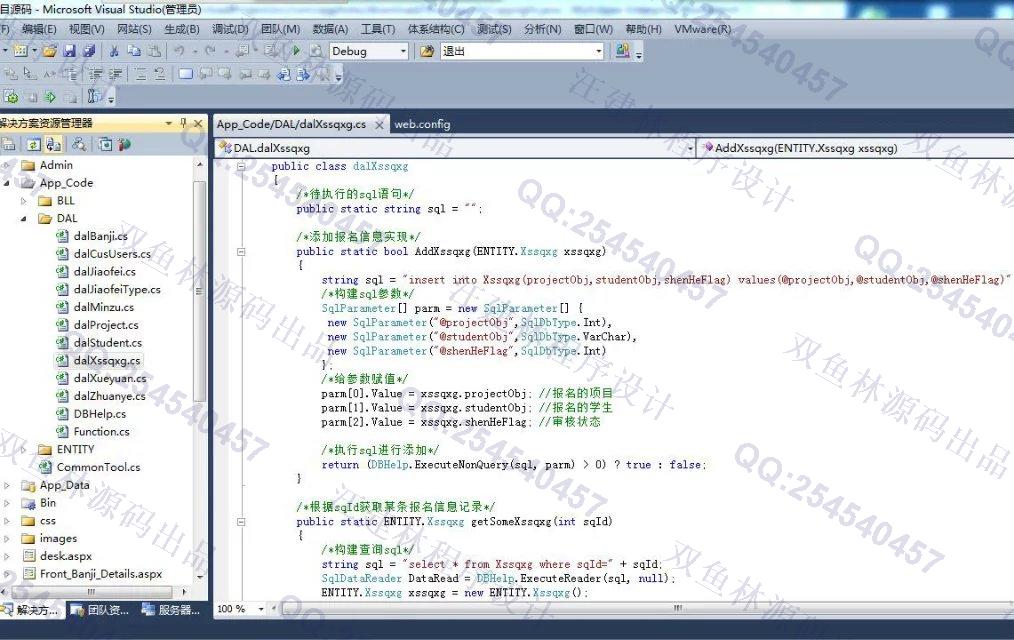Image resolution: width=1014 pixels, height=640 pixels.
Task: Collapse the AddXssqxg method code region
Action: coord(241,251)
